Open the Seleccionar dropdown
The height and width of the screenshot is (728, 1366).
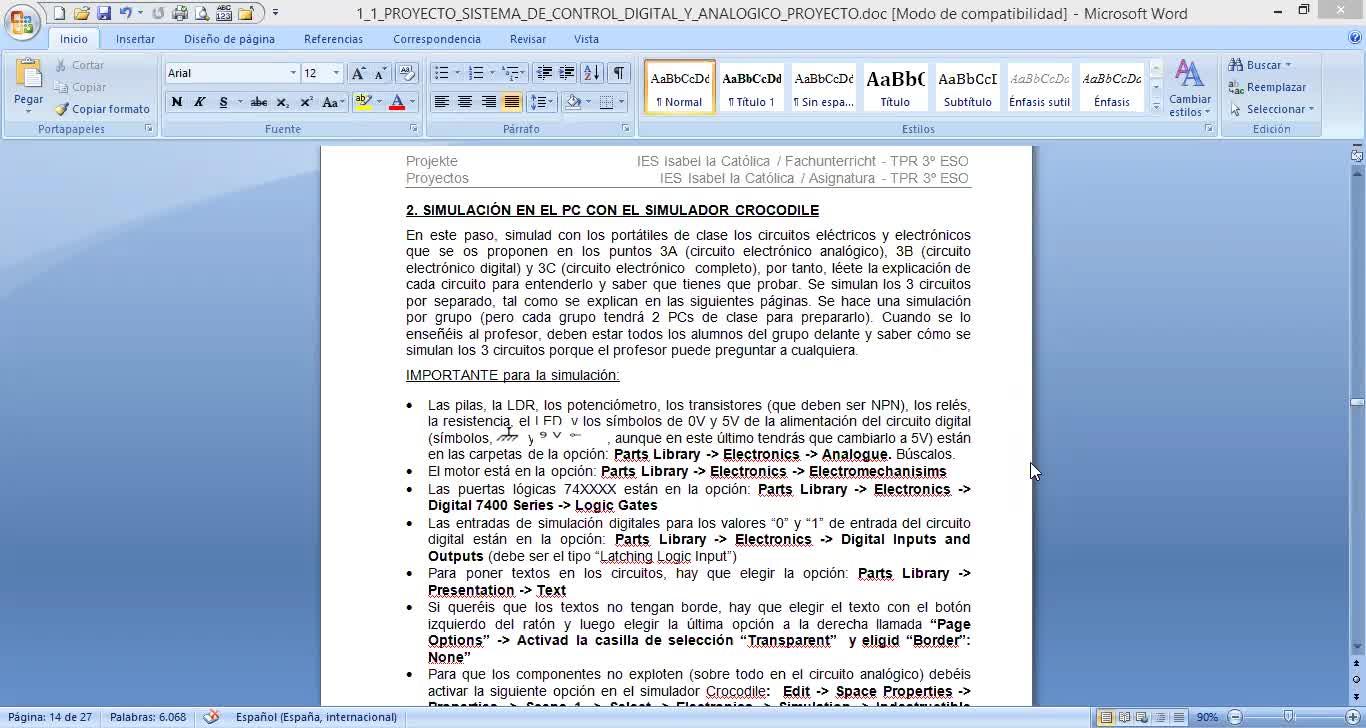point(1272,109)
